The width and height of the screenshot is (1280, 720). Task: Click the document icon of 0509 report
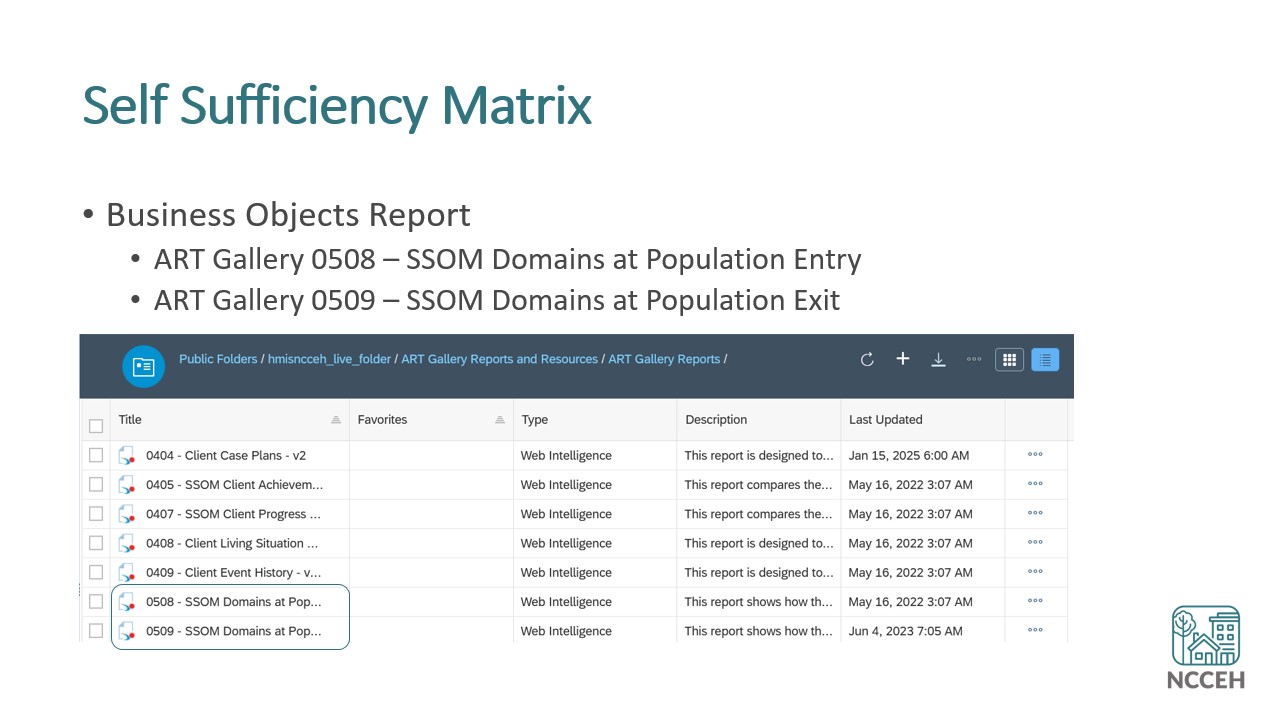[127, 631]
